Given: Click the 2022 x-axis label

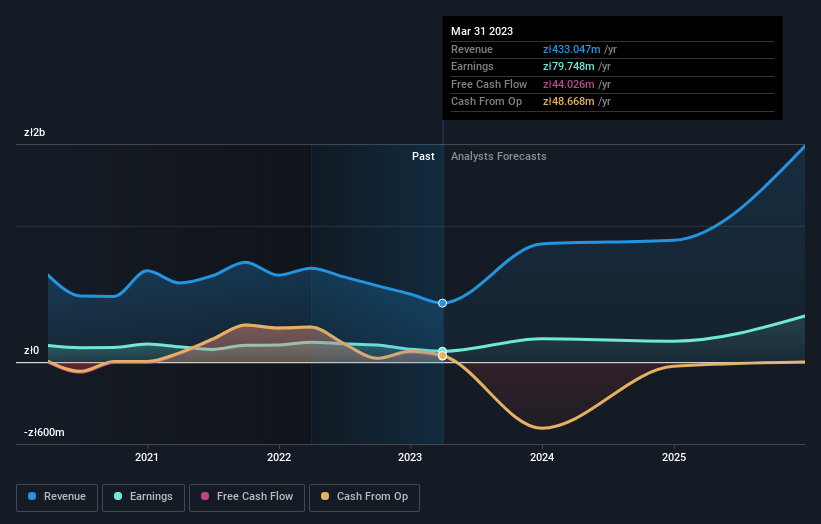Looking at the screenshot, I should (x=279, y=457).
